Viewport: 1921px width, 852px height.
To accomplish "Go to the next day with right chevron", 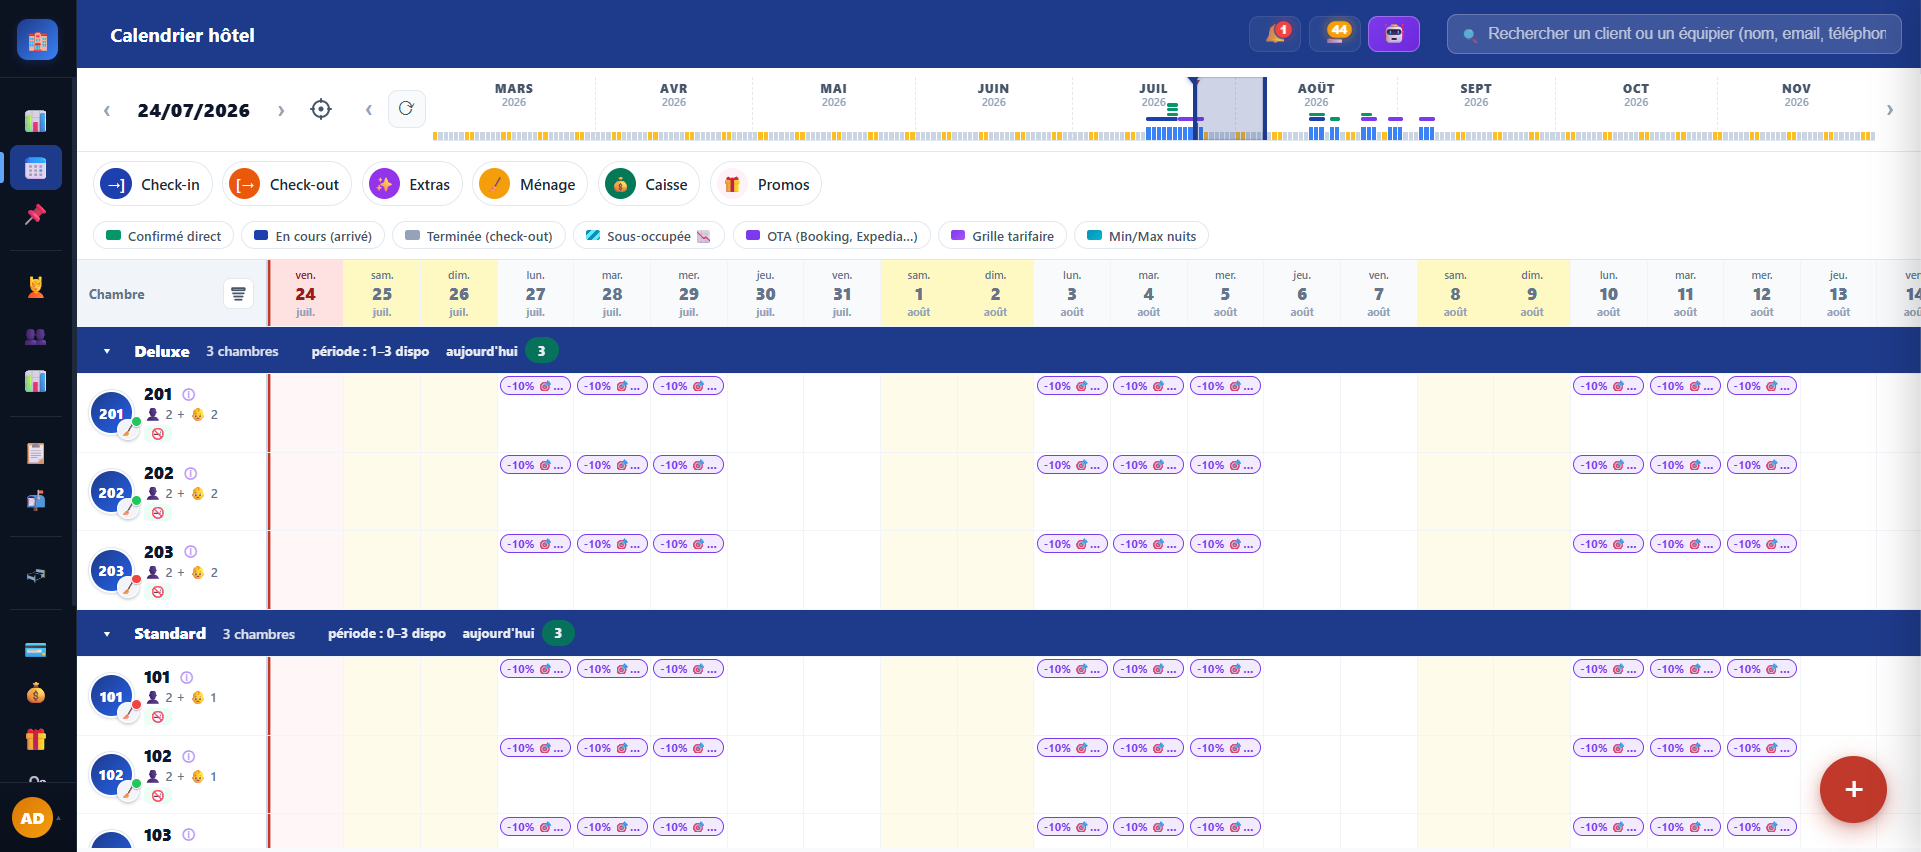I will click(x=281, y=110).
